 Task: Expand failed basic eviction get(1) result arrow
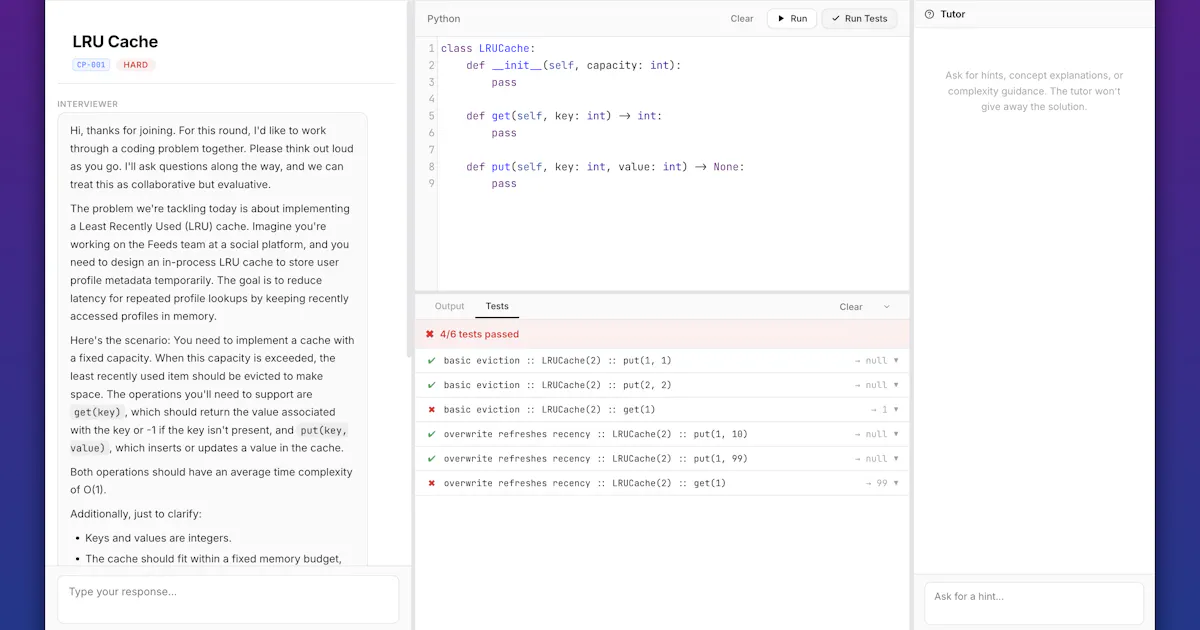(x=896, y=409)
